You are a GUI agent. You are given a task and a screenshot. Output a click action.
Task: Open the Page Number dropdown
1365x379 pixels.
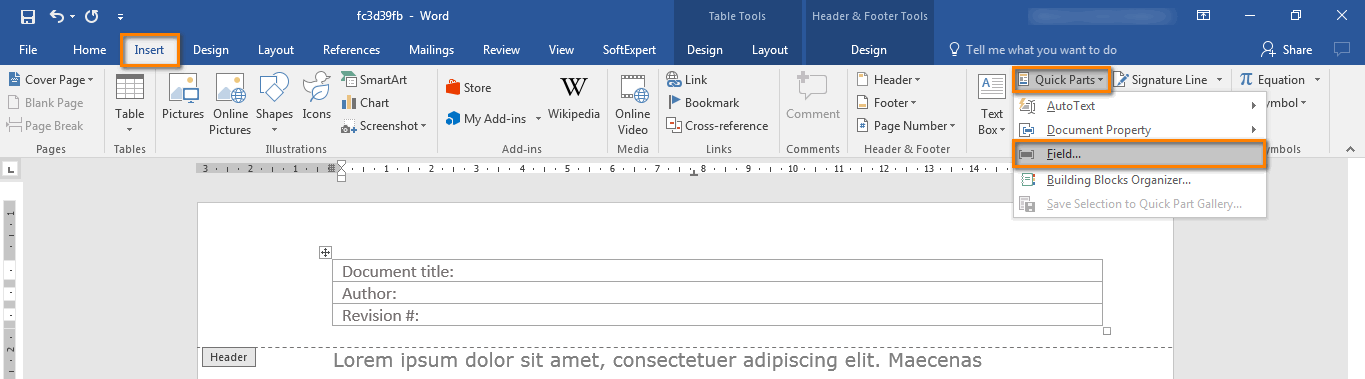pos(907,126)
